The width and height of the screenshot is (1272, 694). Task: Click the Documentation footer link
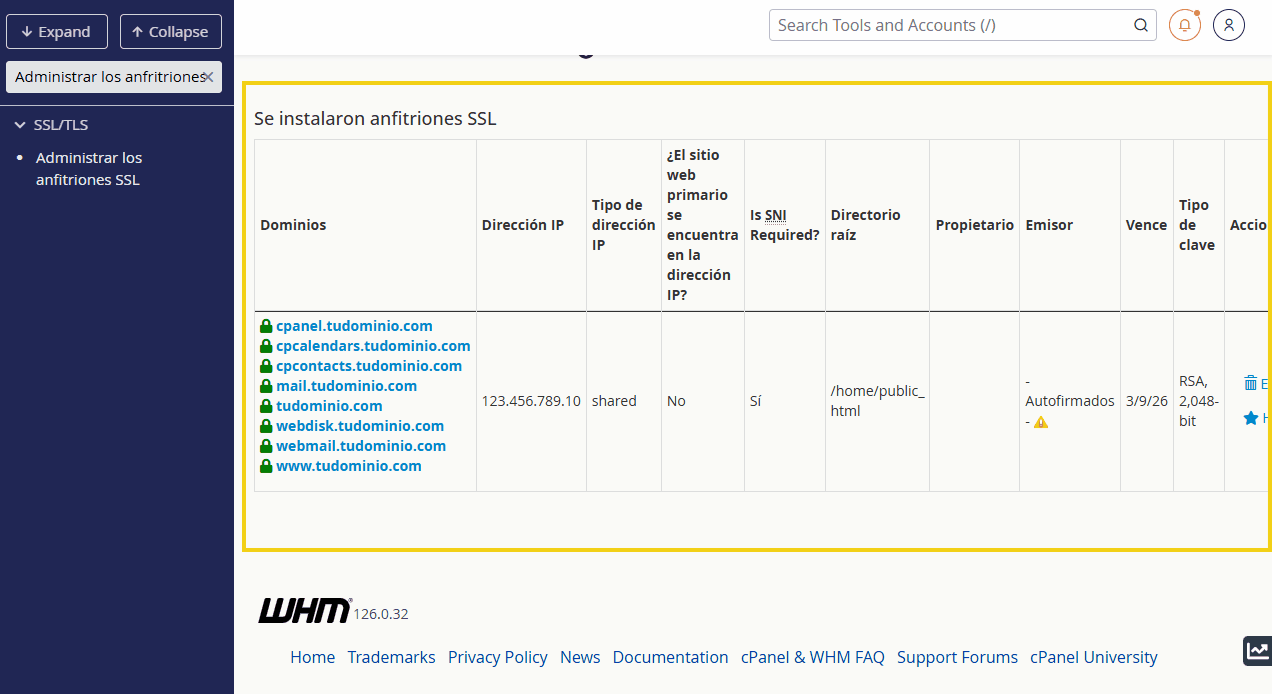(x=670, y=657)
